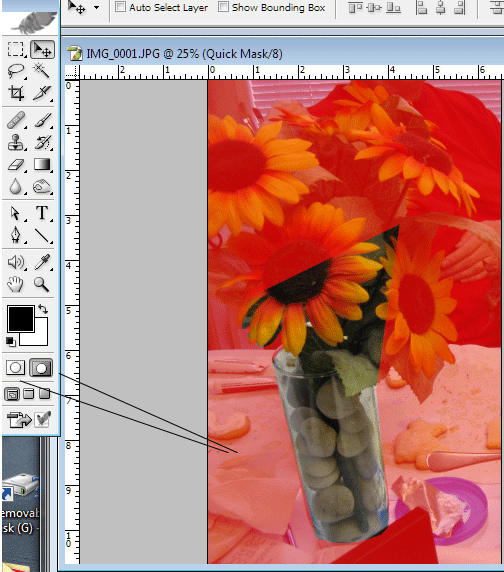Toggle Quick Mask Mode button
This screenshot has height=572, width=504.
(x=40, y=368)
